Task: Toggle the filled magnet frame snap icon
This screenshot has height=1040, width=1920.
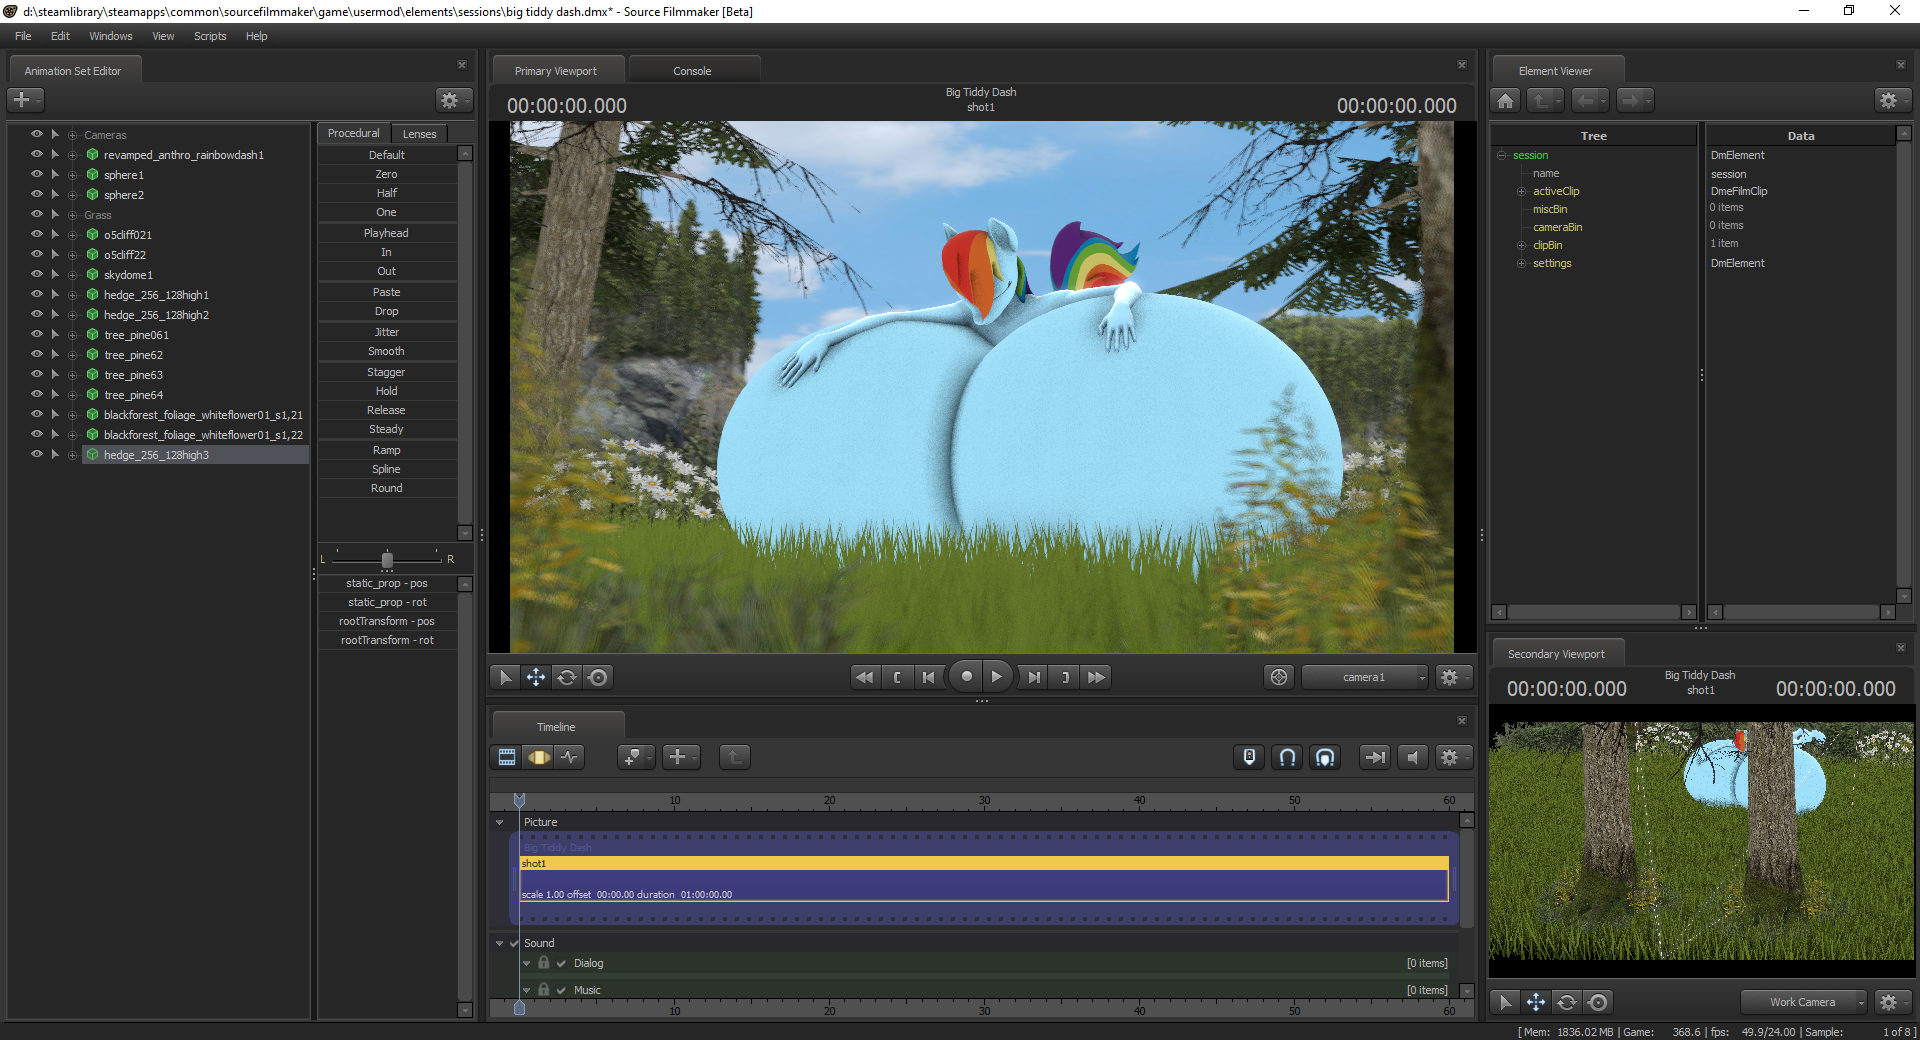Action: point(1325,757)
